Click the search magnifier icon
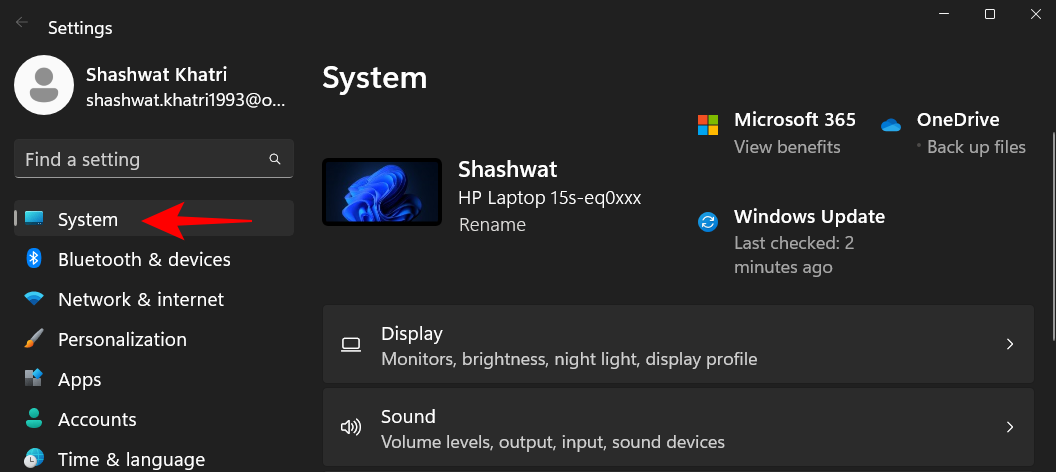Image resolution: width=1056 pixels, height=472 pixels. (x=275, y=159)
